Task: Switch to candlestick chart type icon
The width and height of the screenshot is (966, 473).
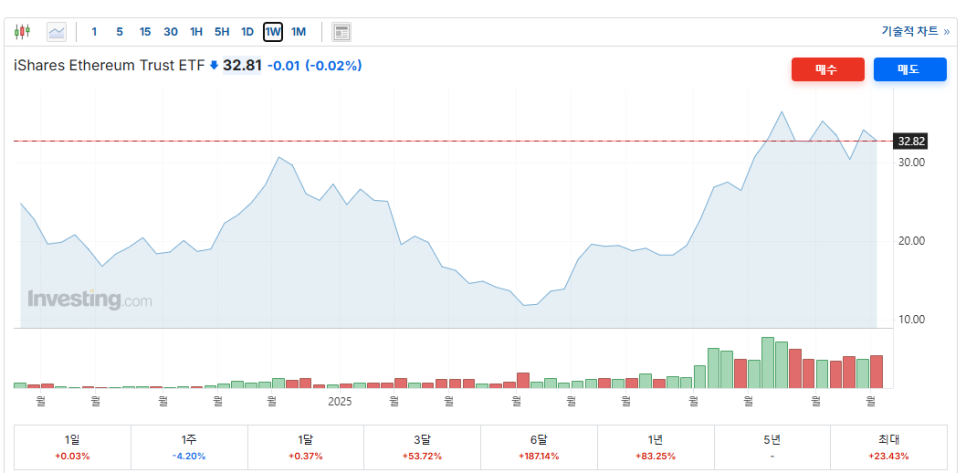Action: pos(22,31)
